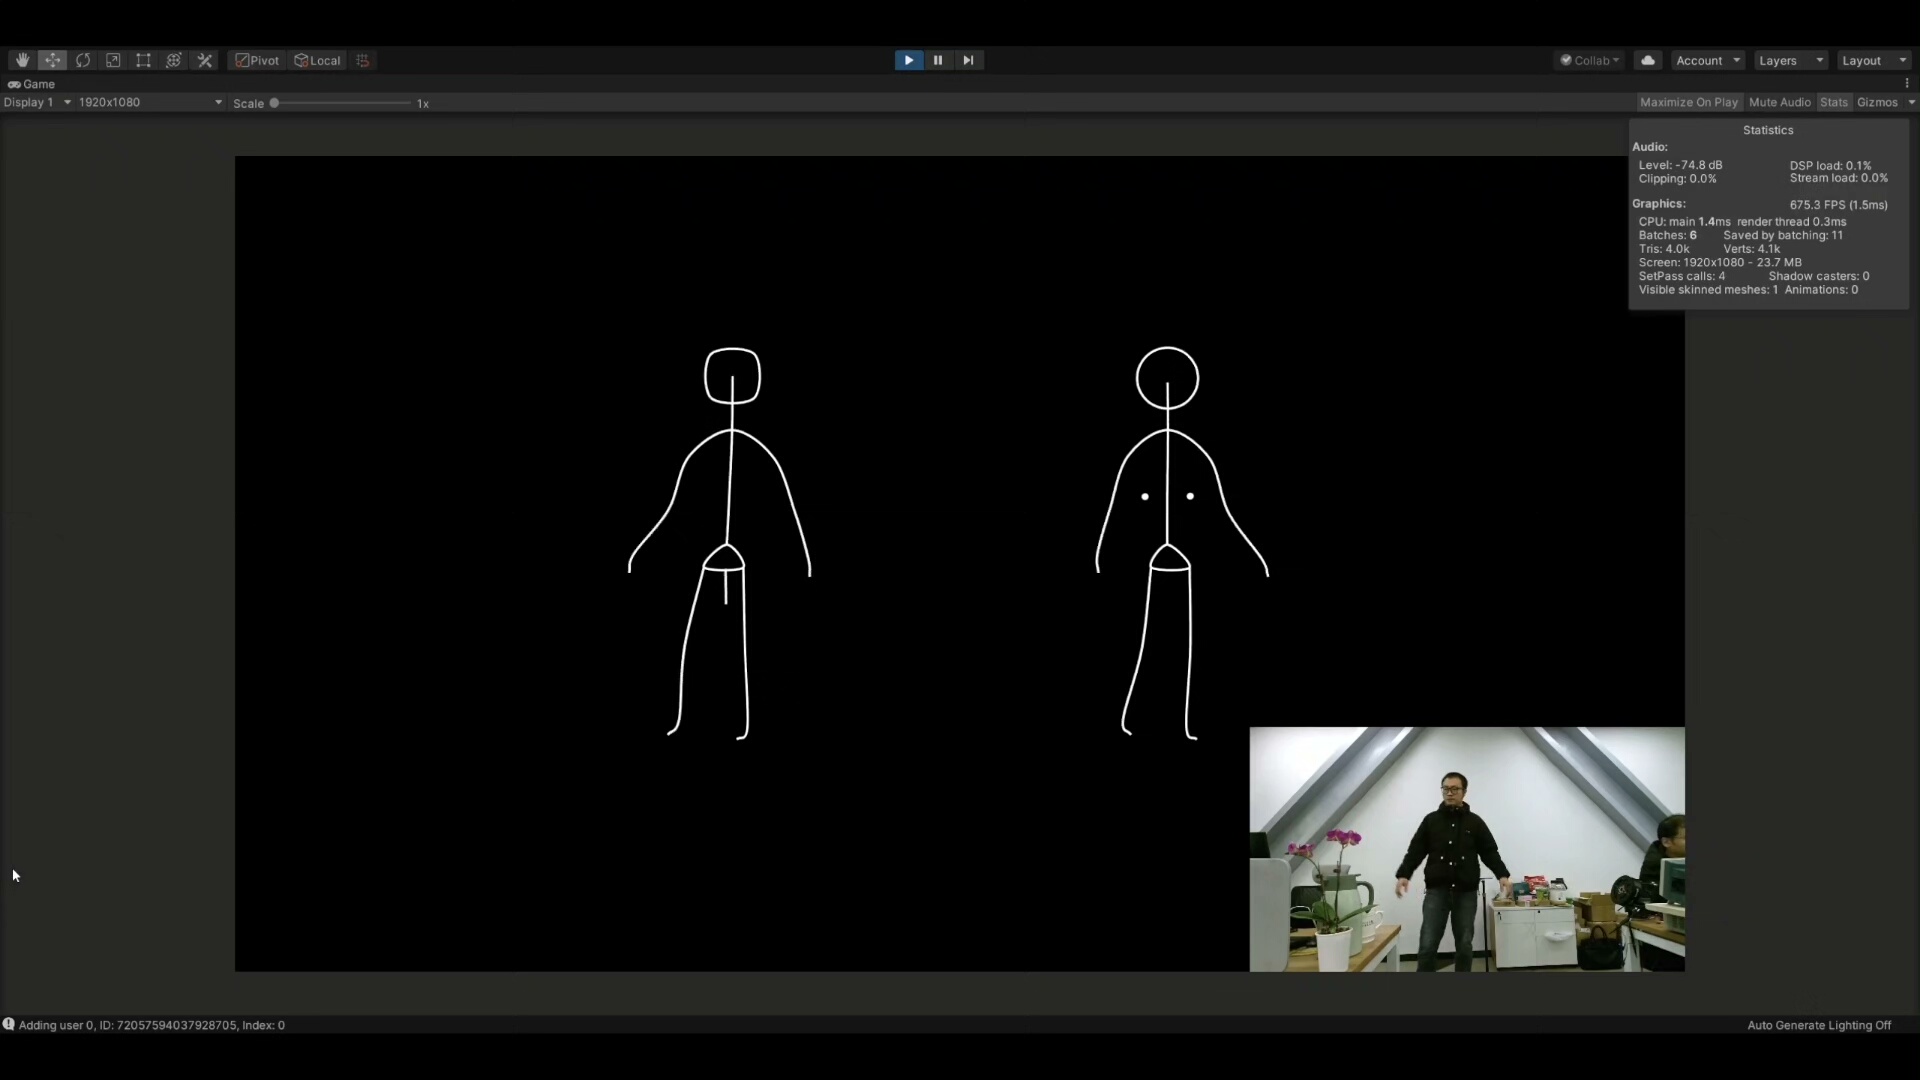1920x1080 pixels.
Task: Toggle Play mode off
Action: point(908,61)
